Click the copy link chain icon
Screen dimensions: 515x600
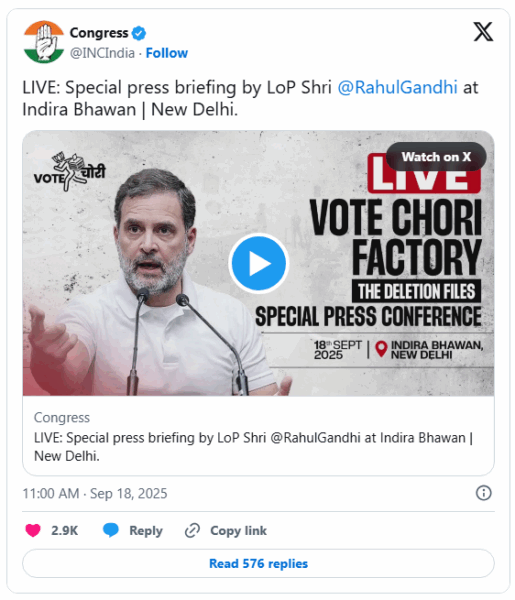(x=192, y=531)
